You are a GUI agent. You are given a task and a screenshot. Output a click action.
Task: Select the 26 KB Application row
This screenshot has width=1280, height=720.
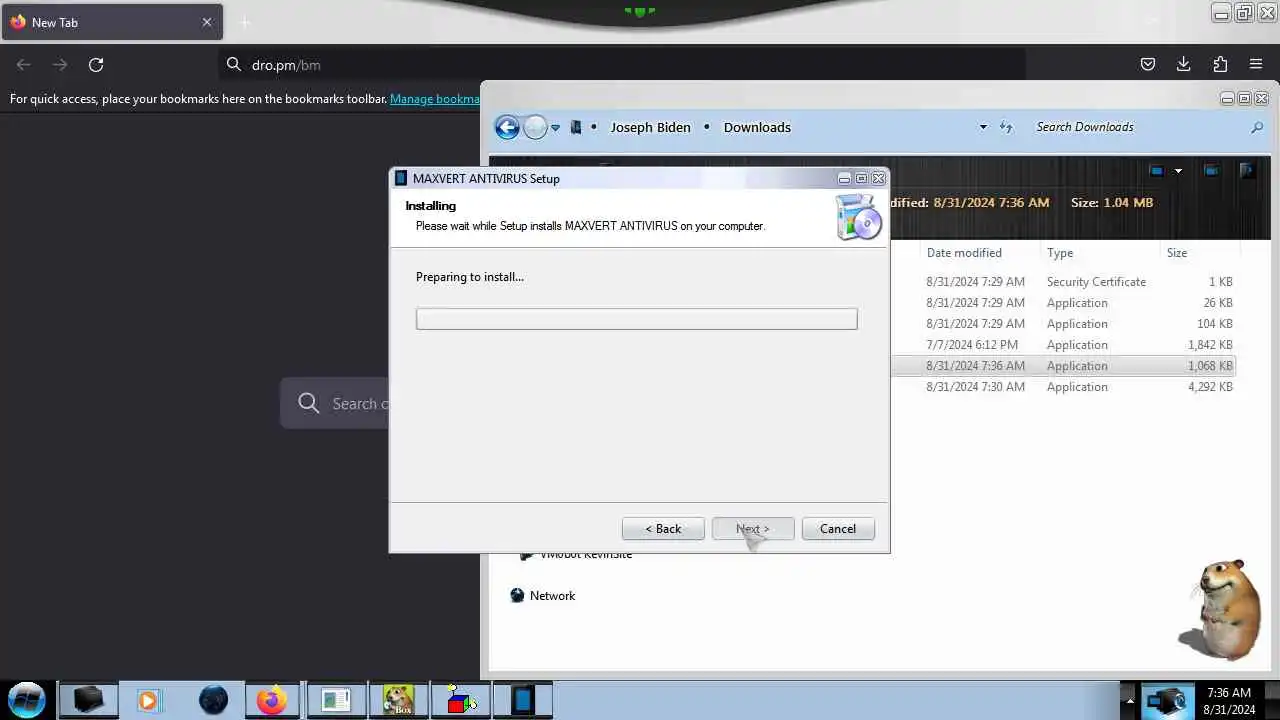tap(1062, 303)
